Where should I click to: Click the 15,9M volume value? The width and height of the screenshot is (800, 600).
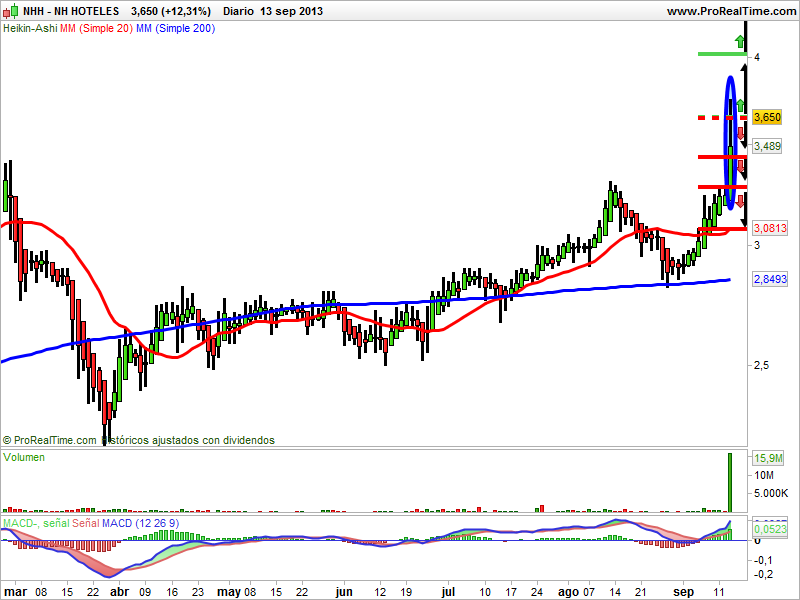768,458
